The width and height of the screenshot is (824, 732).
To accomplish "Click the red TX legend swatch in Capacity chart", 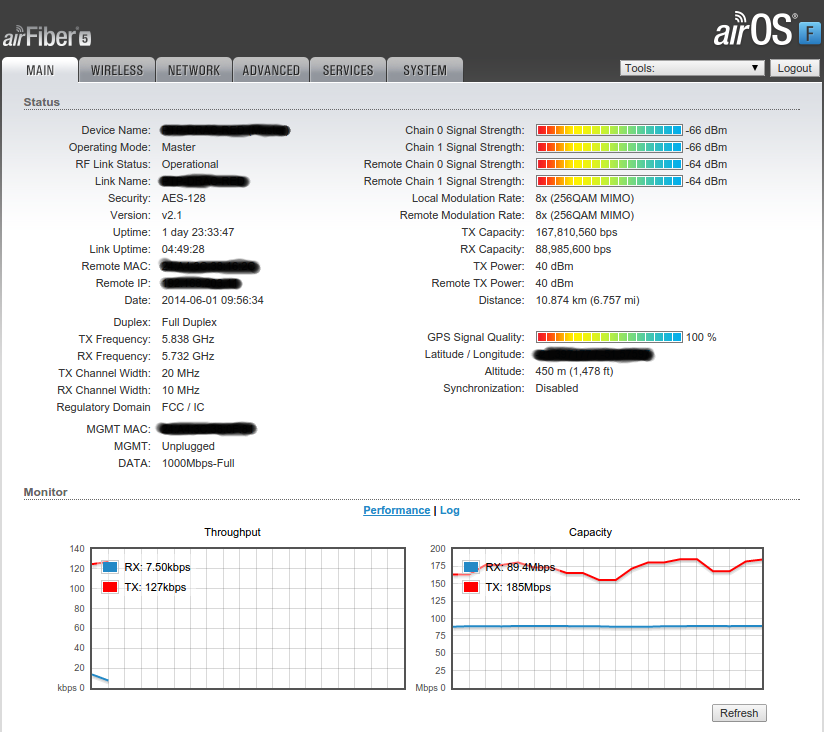I will [471, 587].
